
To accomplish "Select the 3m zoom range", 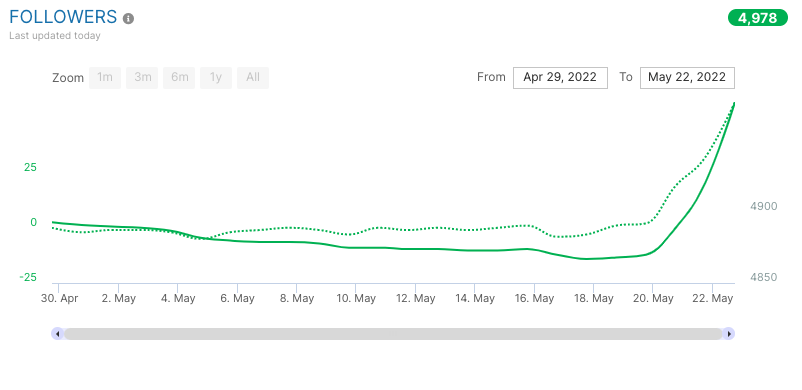I will 142,78.
